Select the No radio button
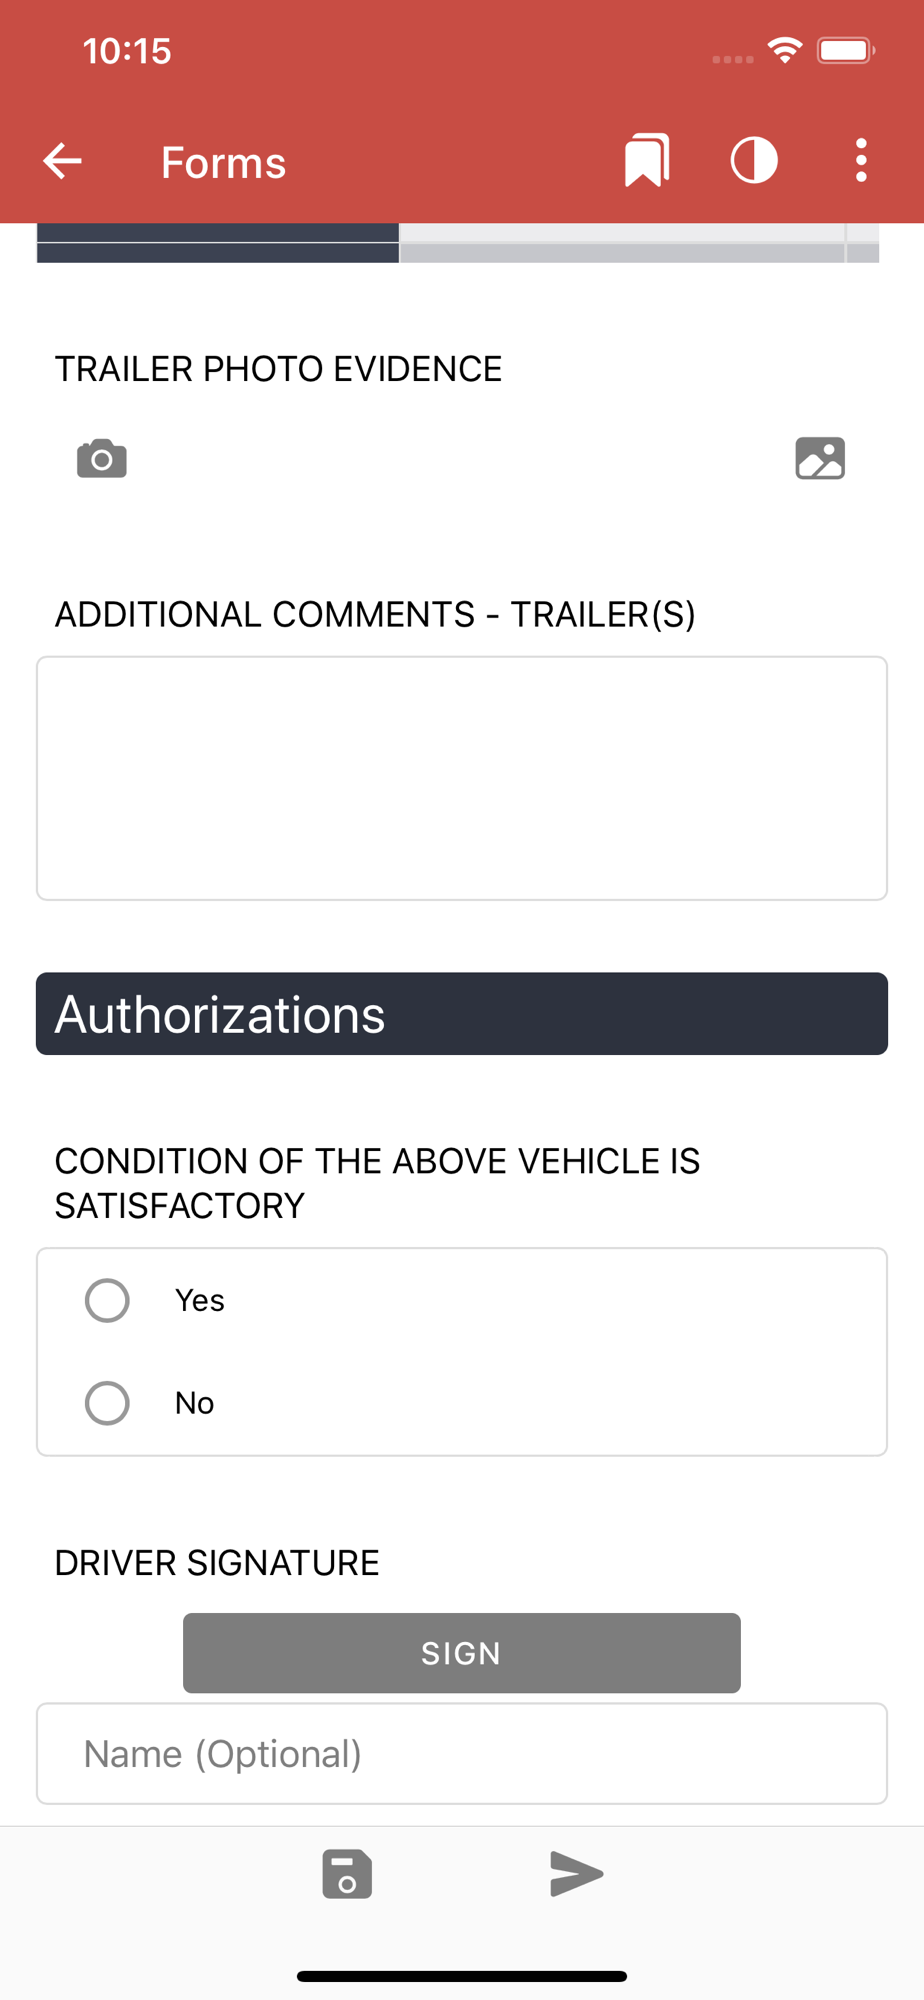Viewport: 924px width, 2000px height. pyautogui.click(x=107, y=1403)
